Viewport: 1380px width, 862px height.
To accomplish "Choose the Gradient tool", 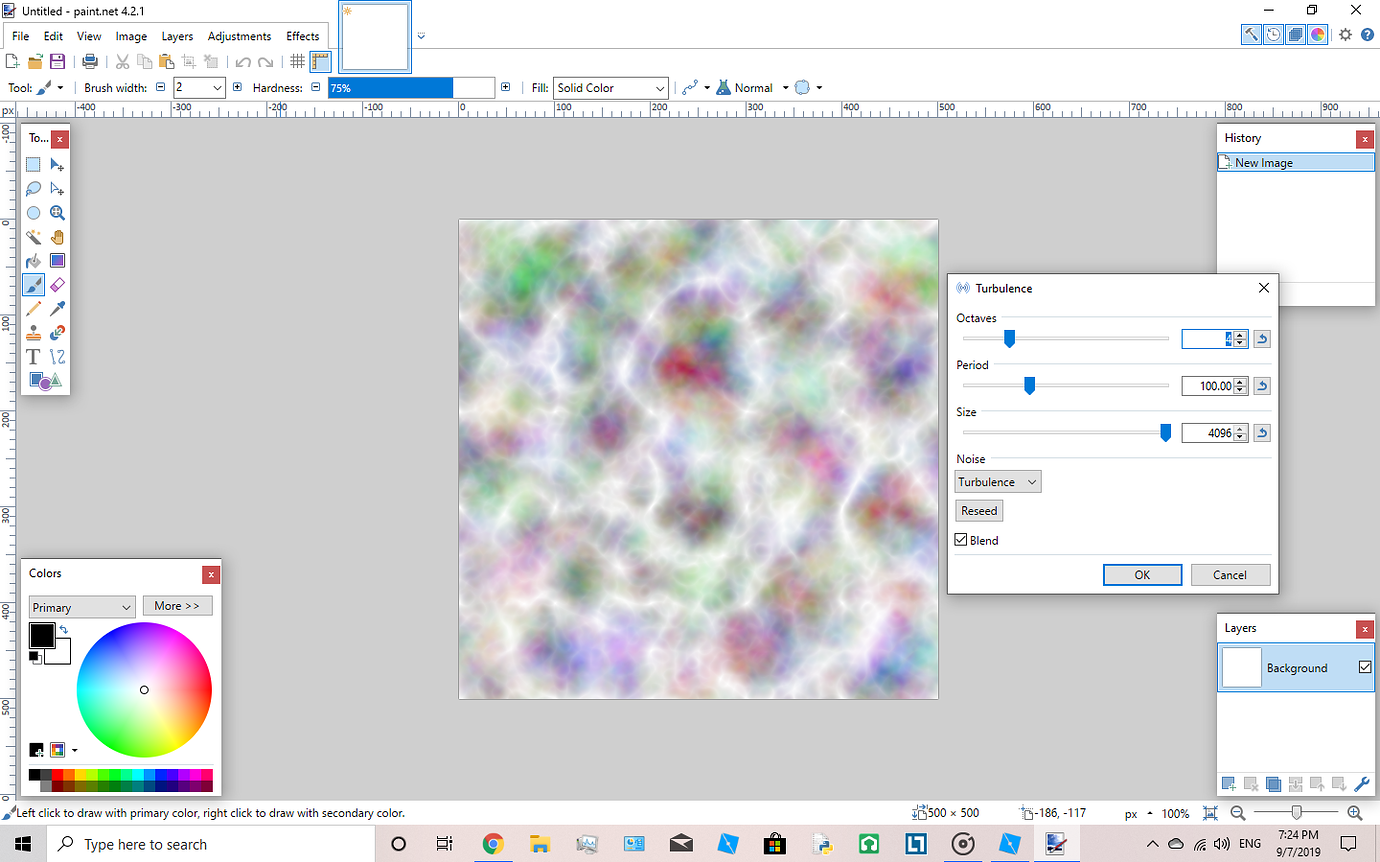I will click(57, 260).
